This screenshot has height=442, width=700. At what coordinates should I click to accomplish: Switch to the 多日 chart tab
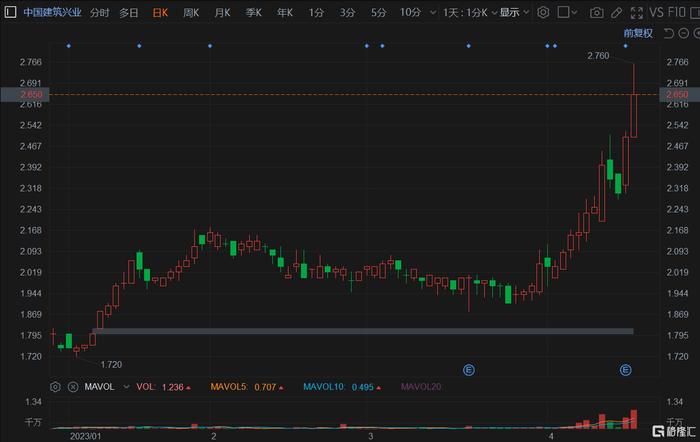tap(129, 13)
